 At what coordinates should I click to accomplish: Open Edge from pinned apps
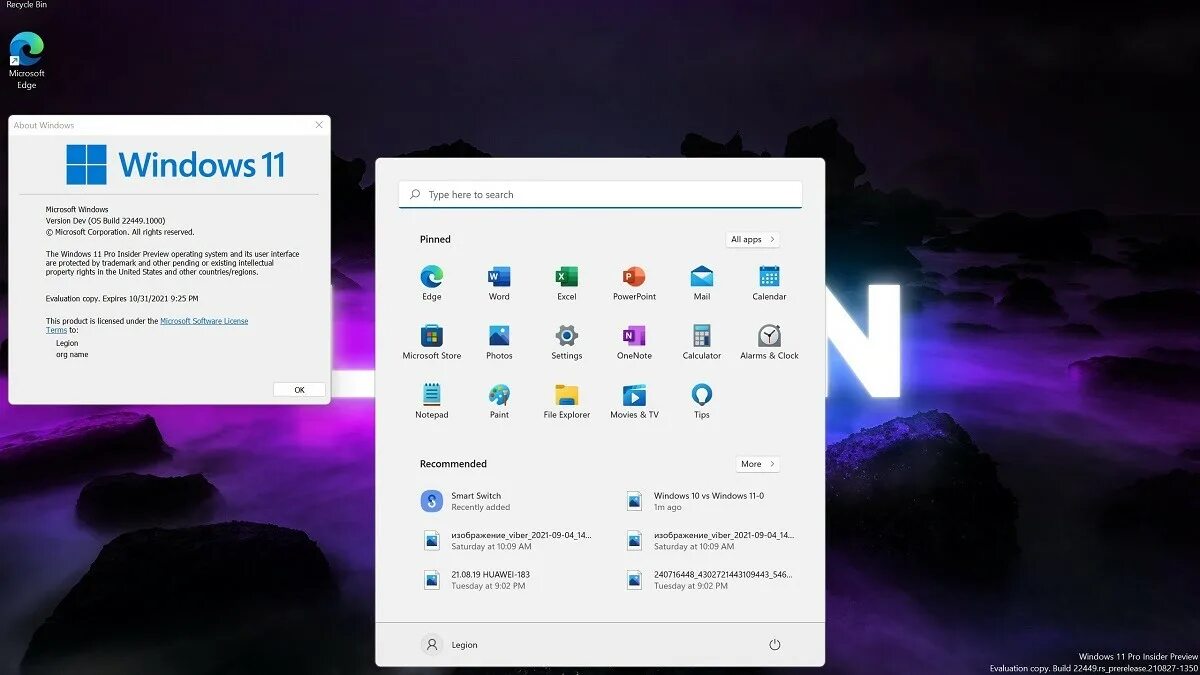pyautogui.click(x=431, y=283)
